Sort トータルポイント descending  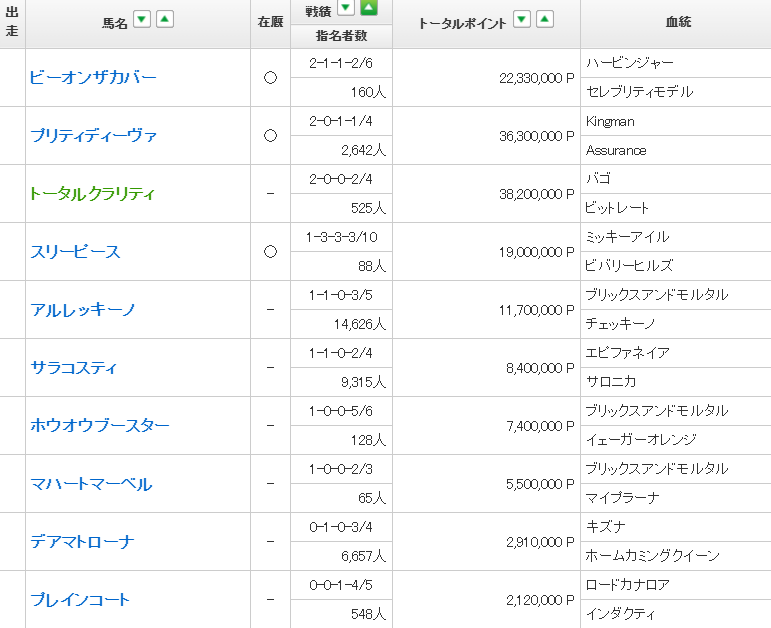pyautogui.click(x=521, y=20)
